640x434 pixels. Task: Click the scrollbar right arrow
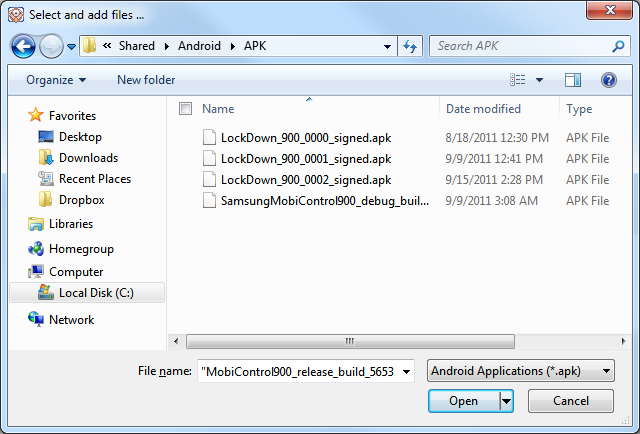point(623,341)
